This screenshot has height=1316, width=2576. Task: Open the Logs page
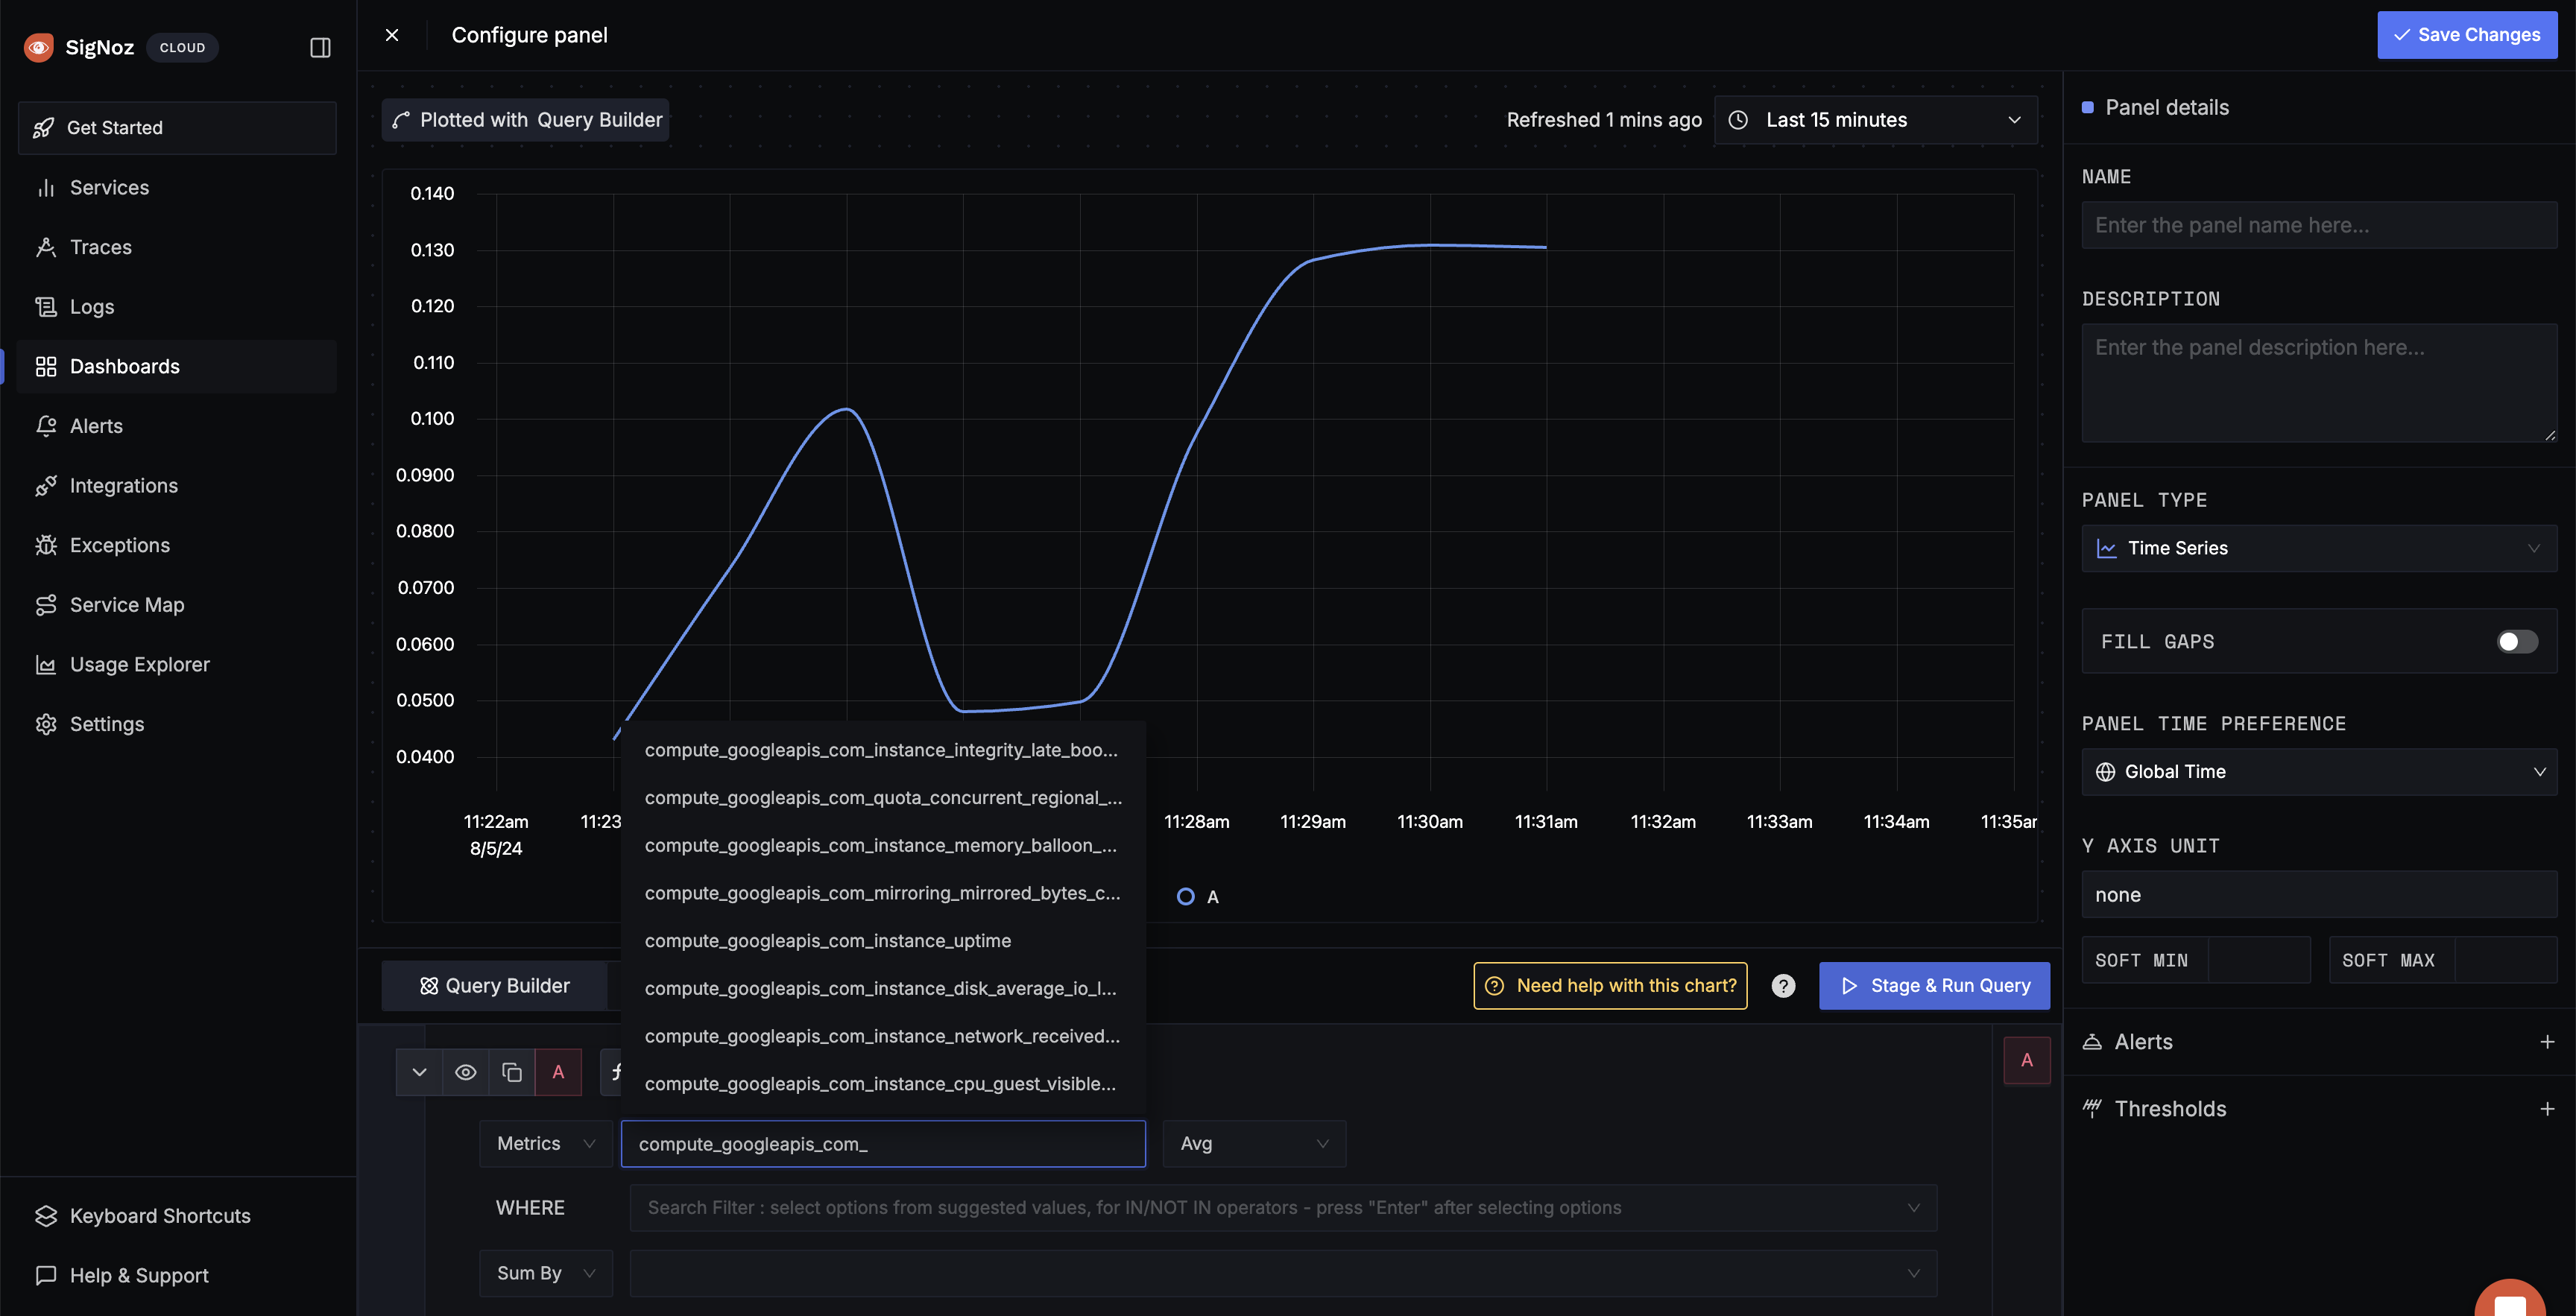(177, 307)
